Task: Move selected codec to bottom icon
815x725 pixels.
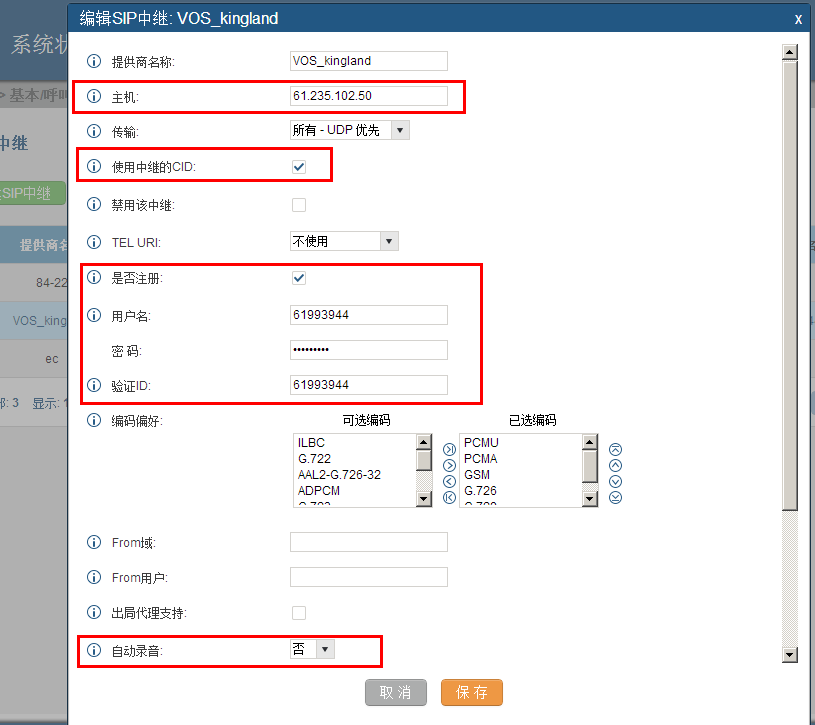Action: click(x=615, y=497)
